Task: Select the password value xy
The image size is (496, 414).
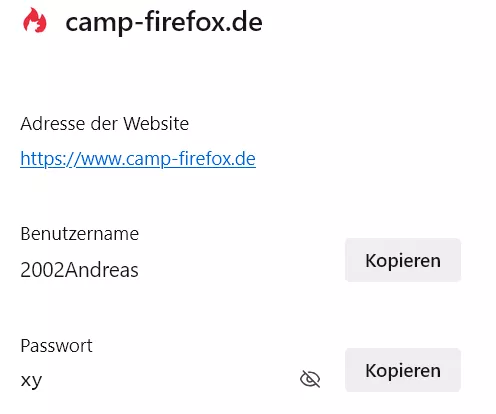Action: pos(31,380)
